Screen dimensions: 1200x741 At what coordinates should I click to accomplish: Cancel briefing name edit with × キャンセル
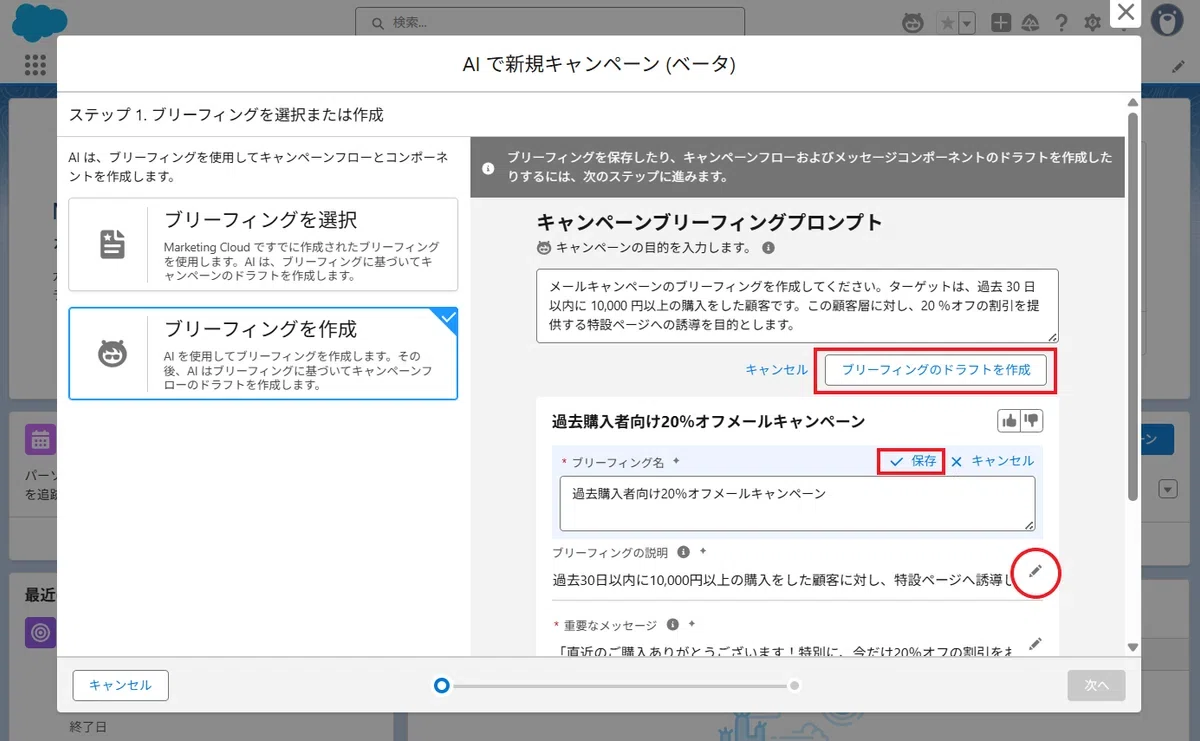pos(992,461)
